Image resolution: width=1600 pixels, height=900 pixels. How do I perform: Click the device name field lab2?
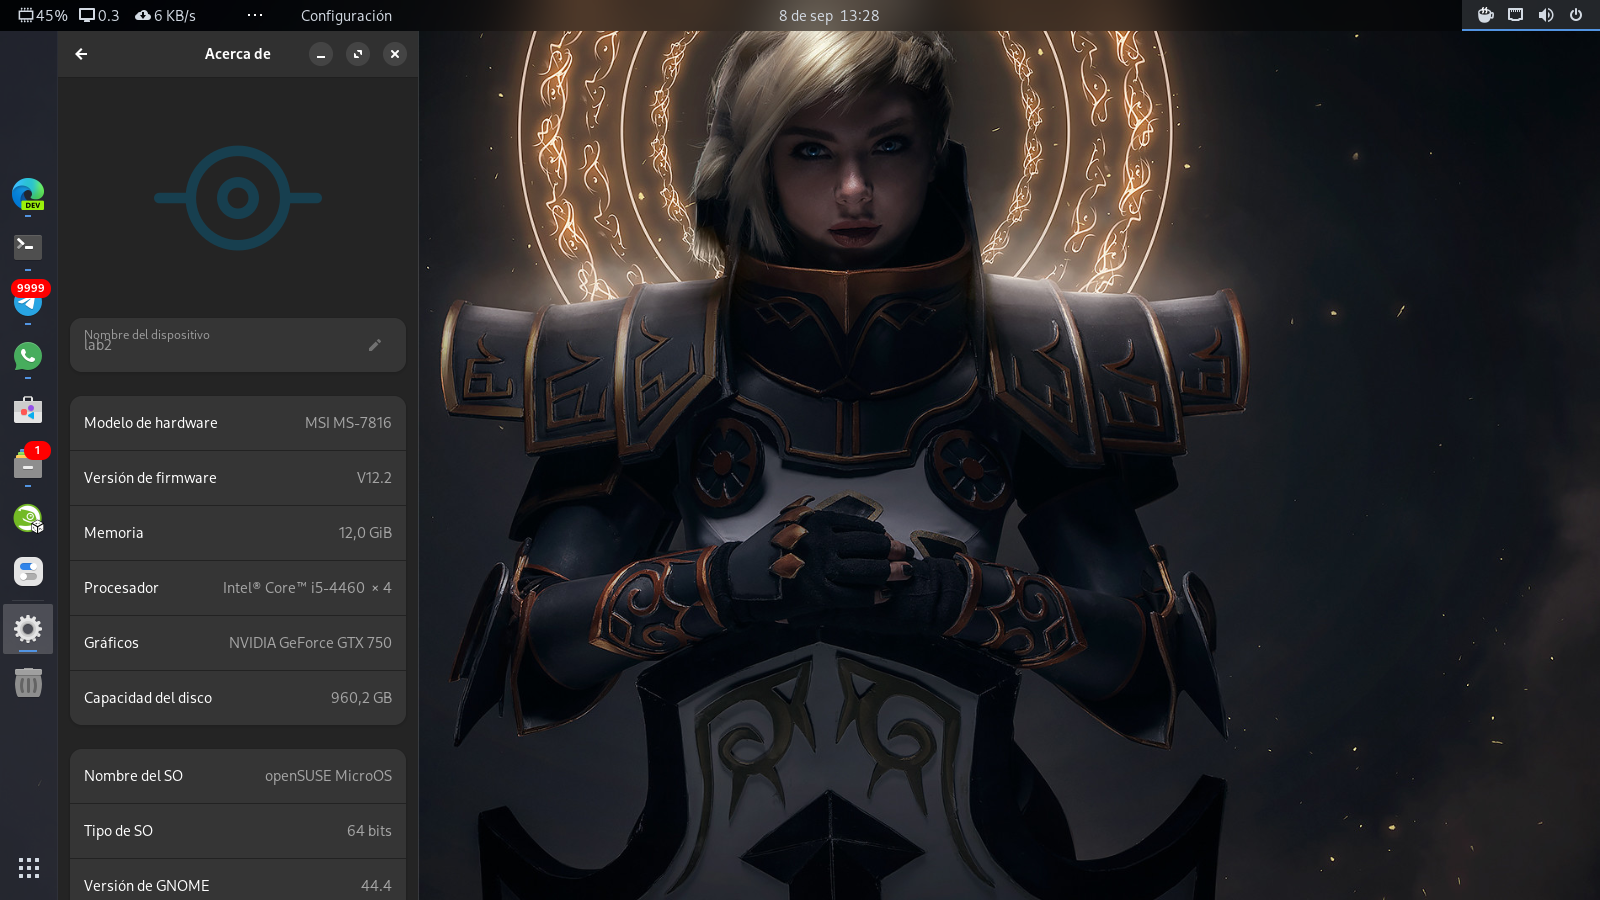coord(238,345)
